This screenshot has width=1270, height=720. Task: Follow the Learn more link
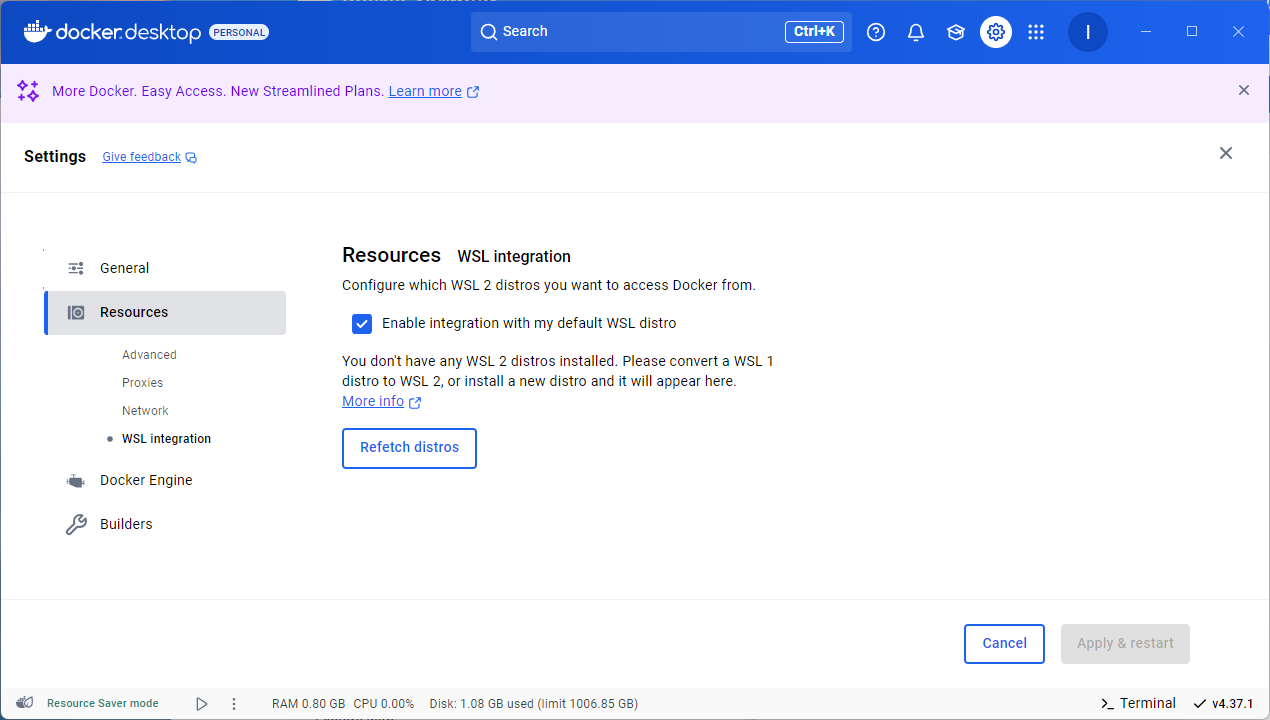[x=425, y=91]
